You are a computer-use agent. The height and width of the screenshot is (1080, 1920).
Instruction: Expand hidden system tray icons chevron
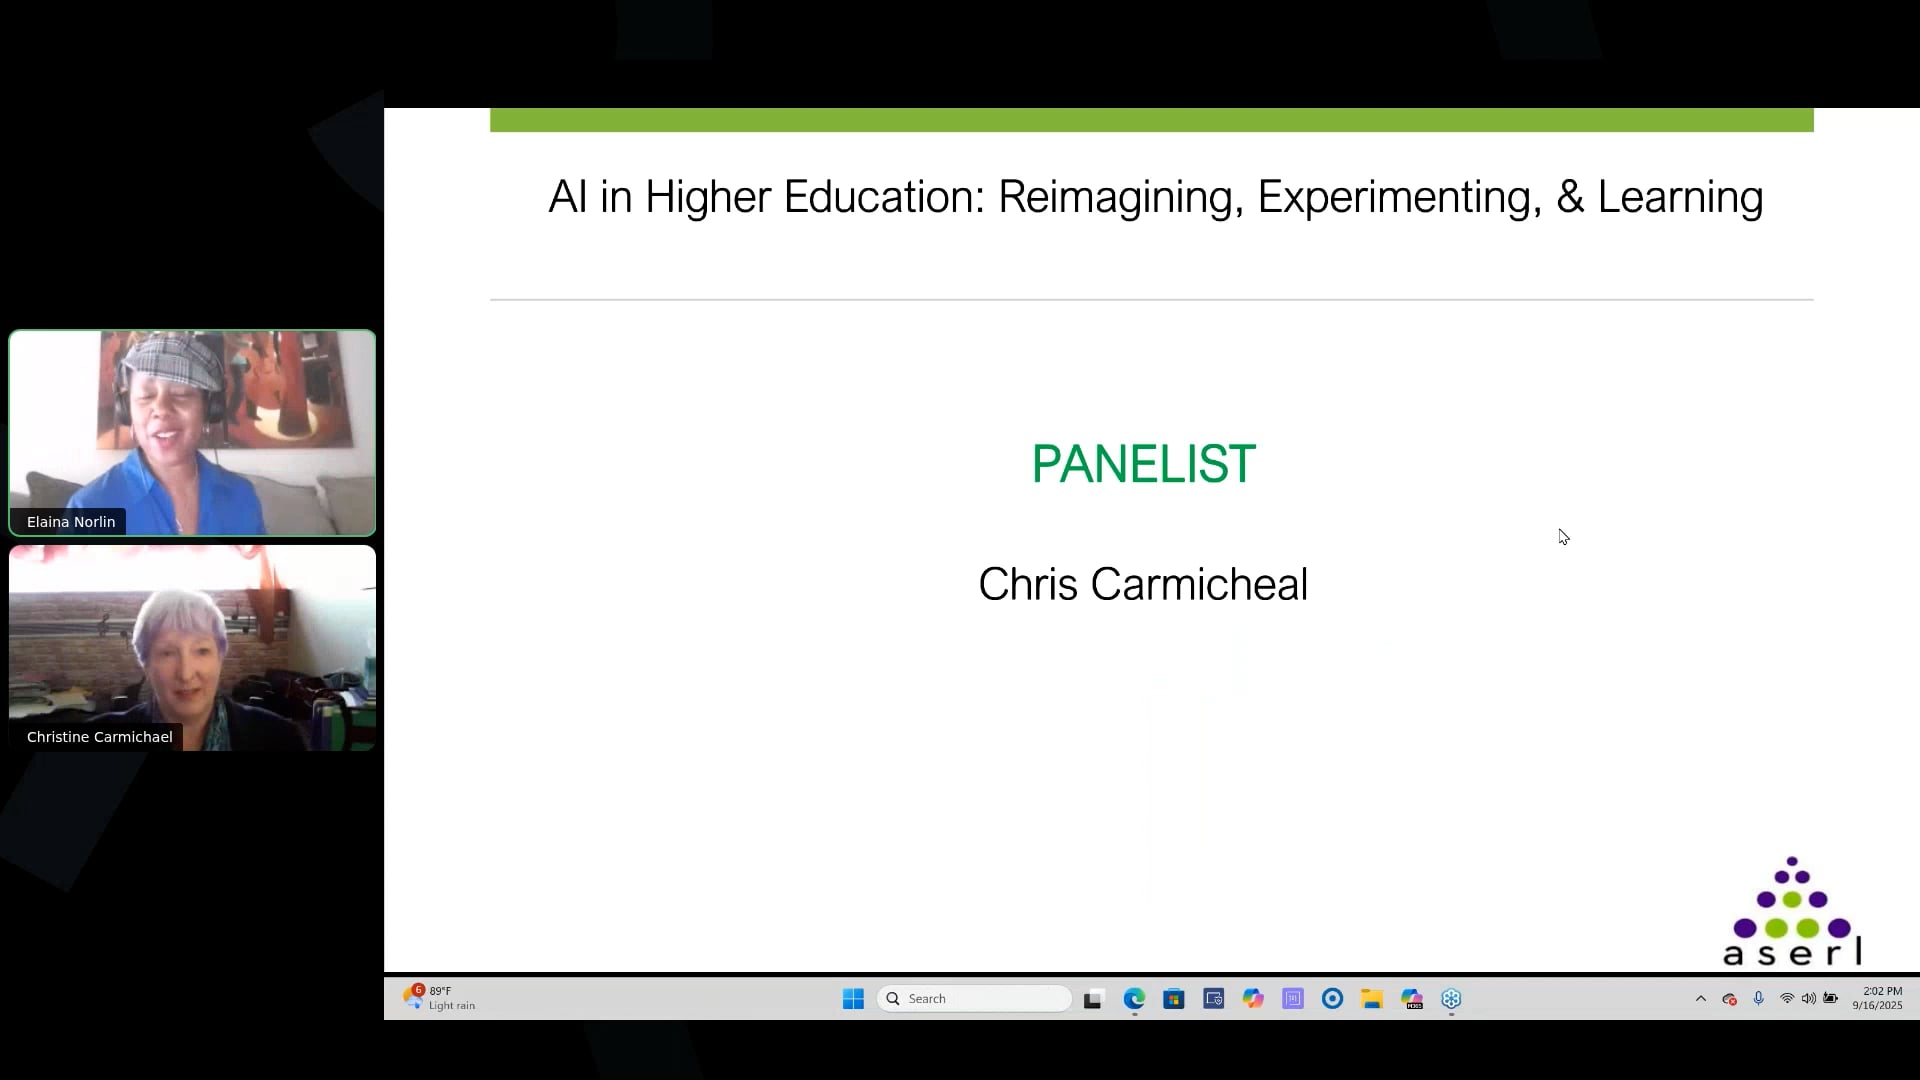[x=1701, y=999]
